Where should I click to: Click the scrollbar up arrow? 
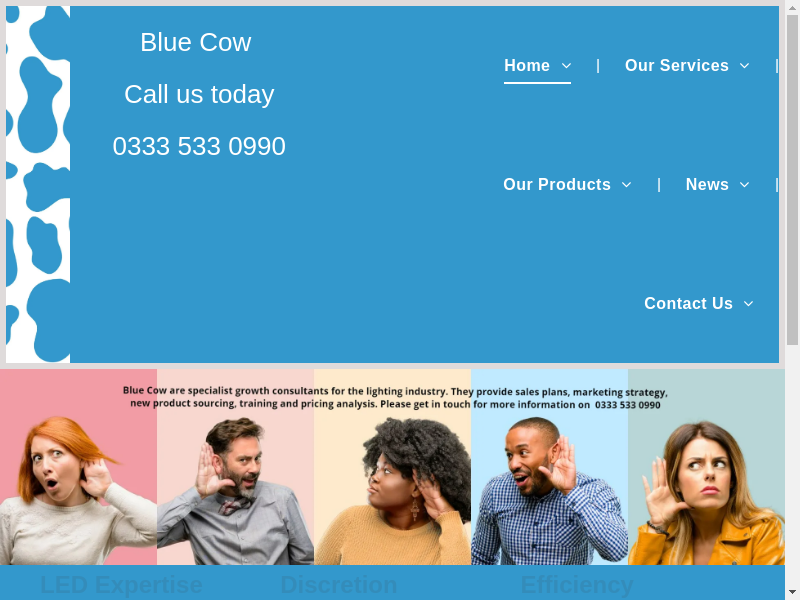(x=792, y=7)
